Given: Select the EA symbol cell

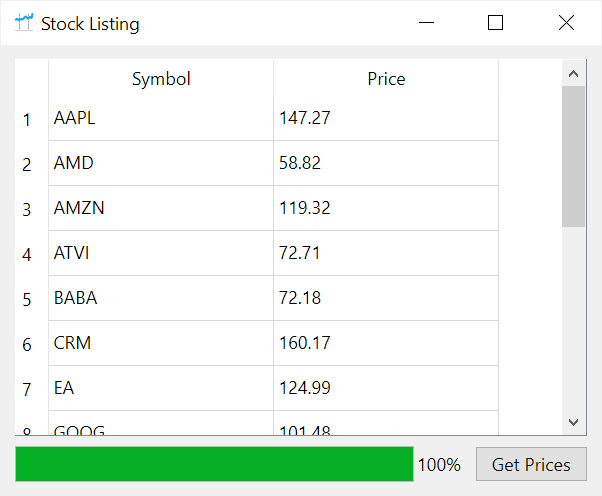Looking at the screenshot, I should point(161,388).
